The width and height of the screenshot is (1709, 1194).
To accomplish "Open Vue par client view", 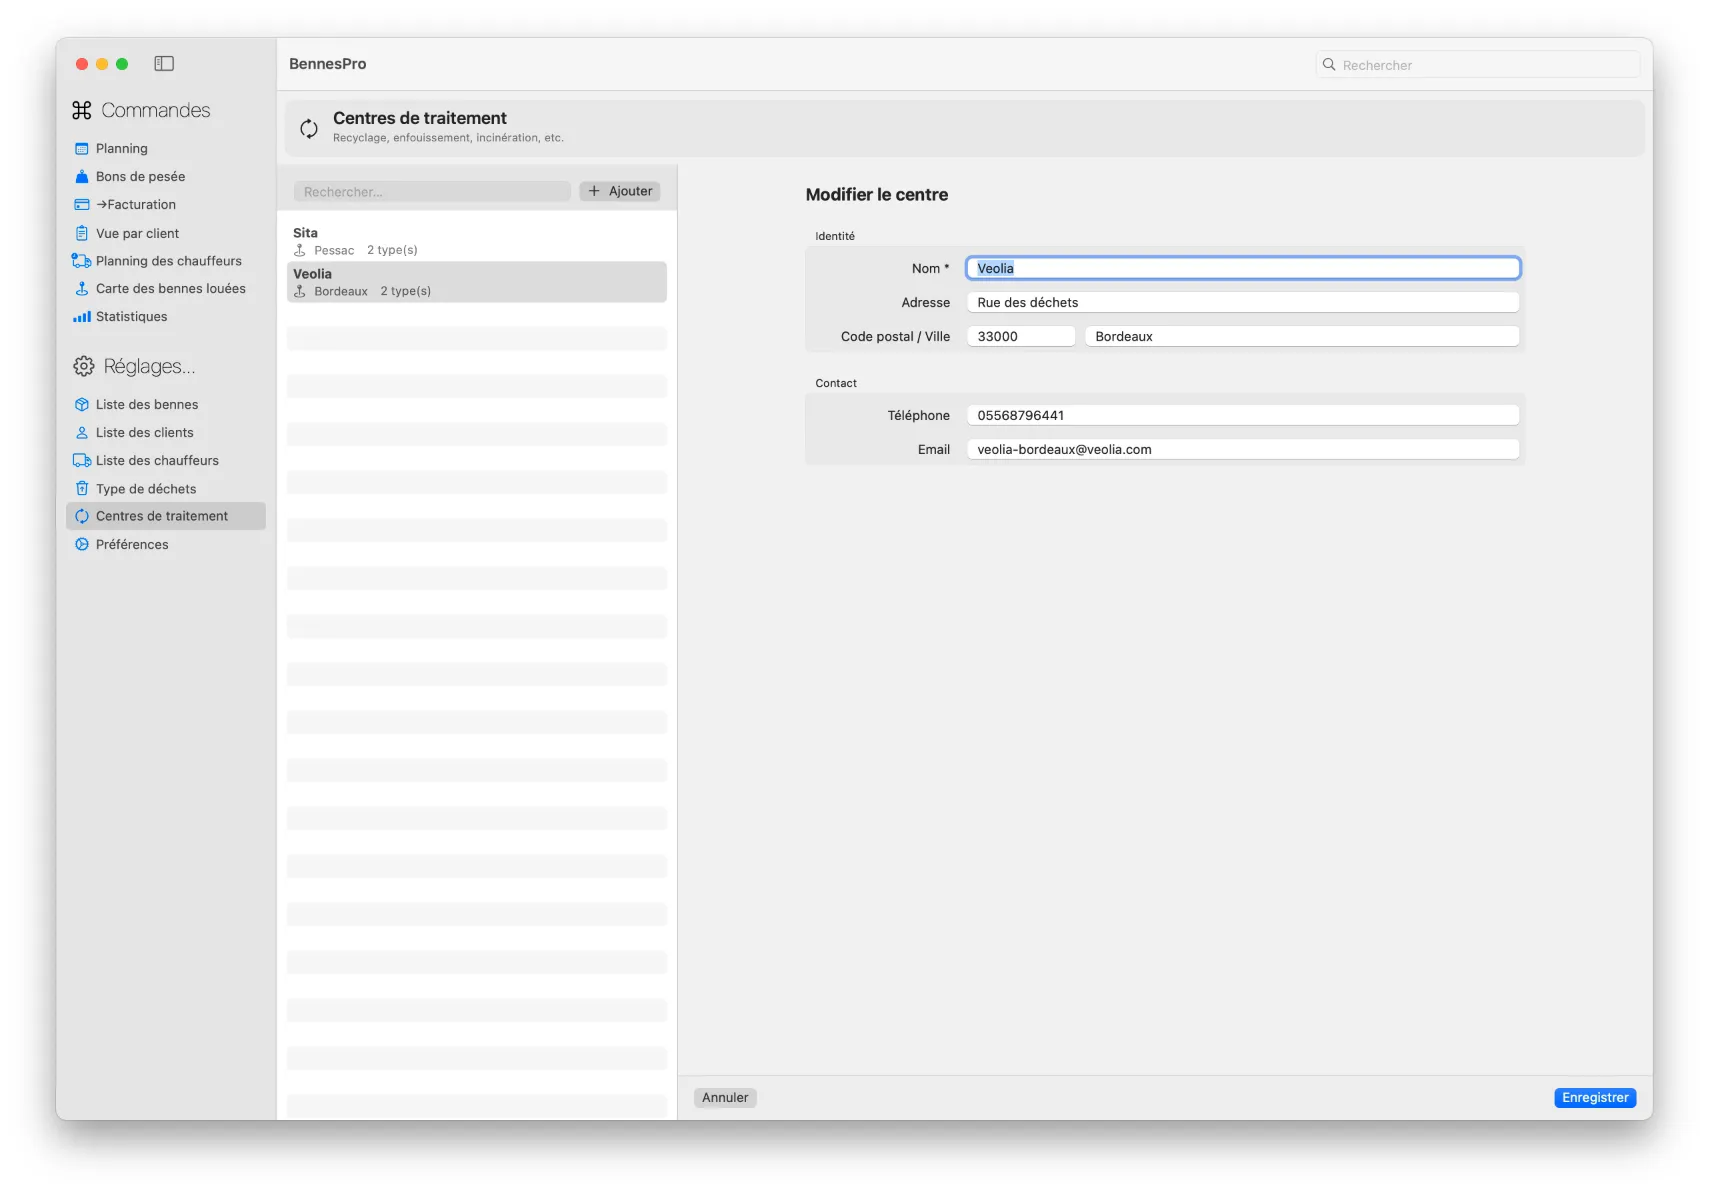I will click(137, 234).
